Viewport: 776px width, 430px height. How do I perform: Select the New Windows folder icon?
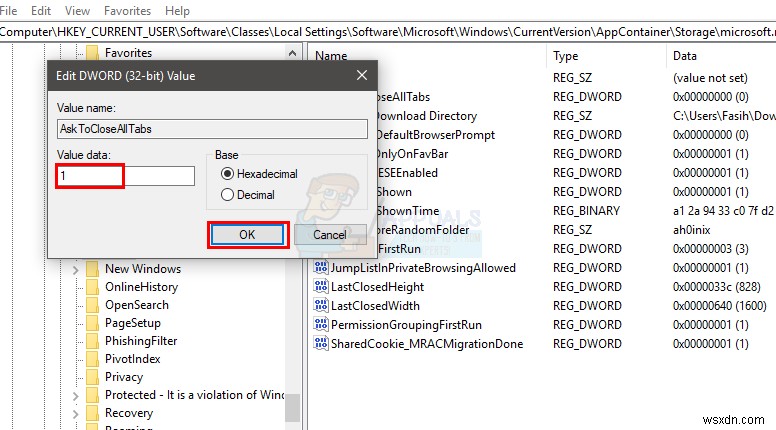point(92,269)
